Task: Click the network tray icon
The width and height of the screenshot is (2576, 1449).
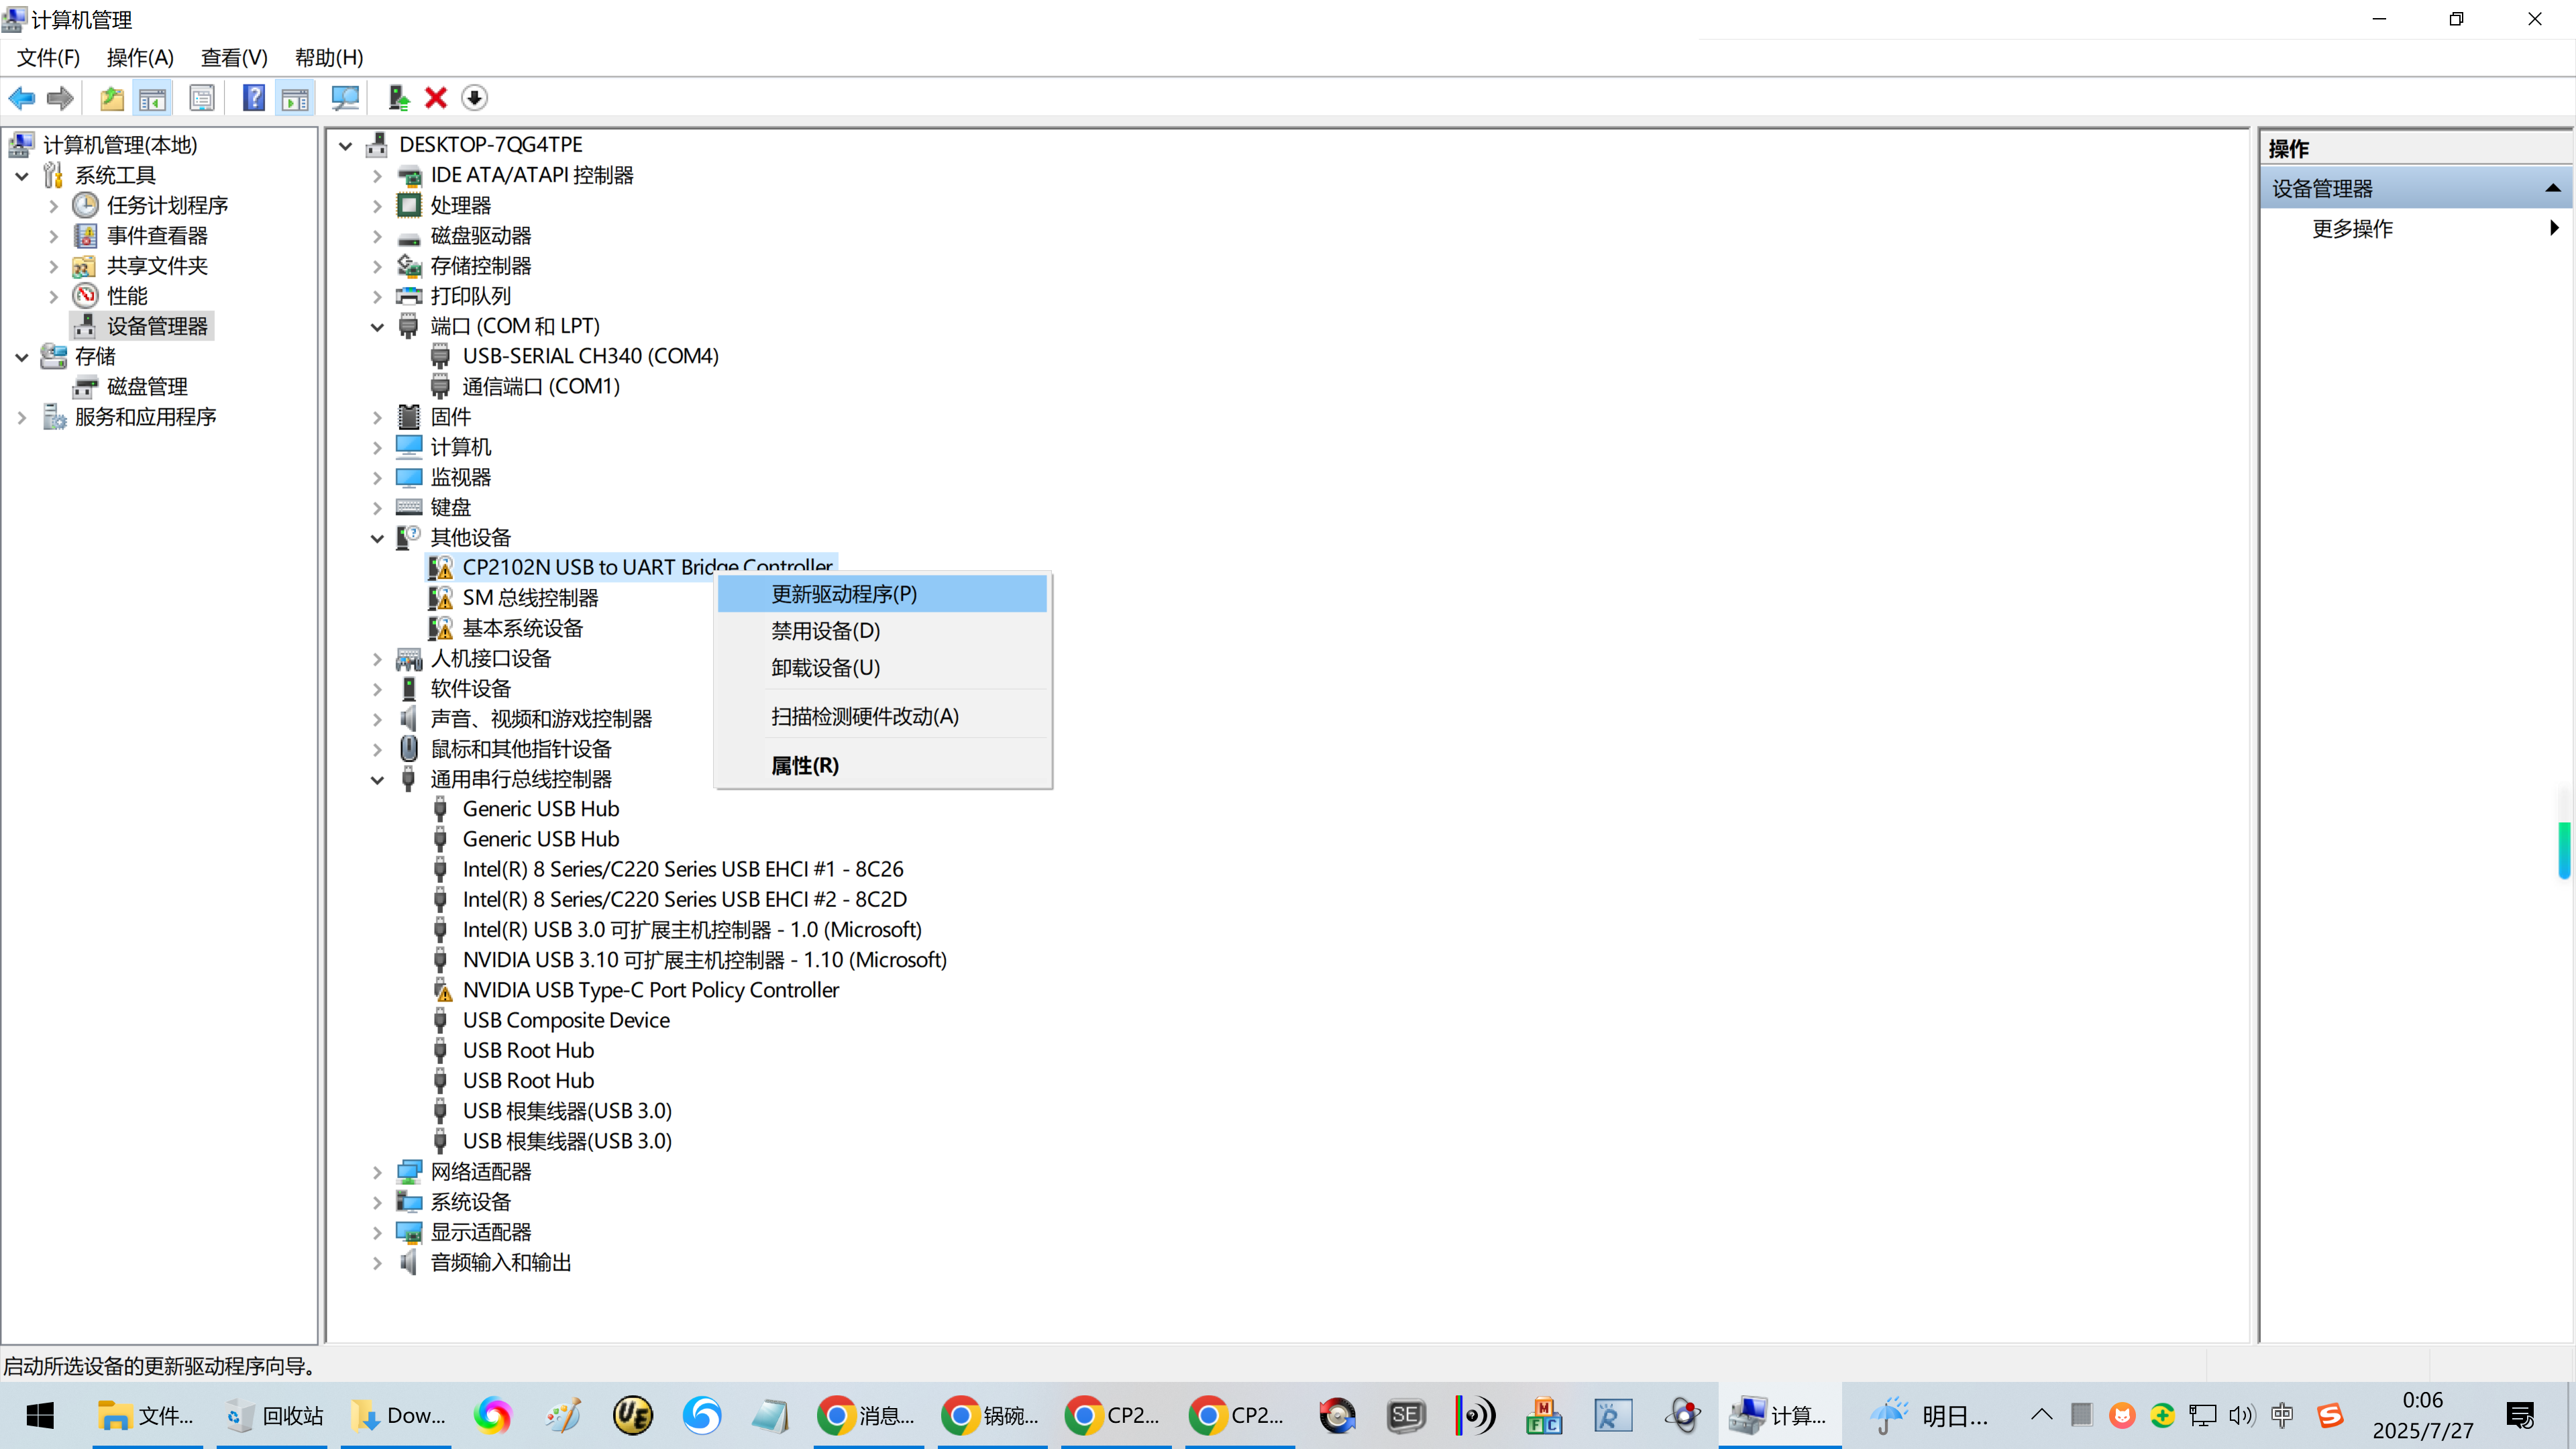Action: coord(2202,1415)
